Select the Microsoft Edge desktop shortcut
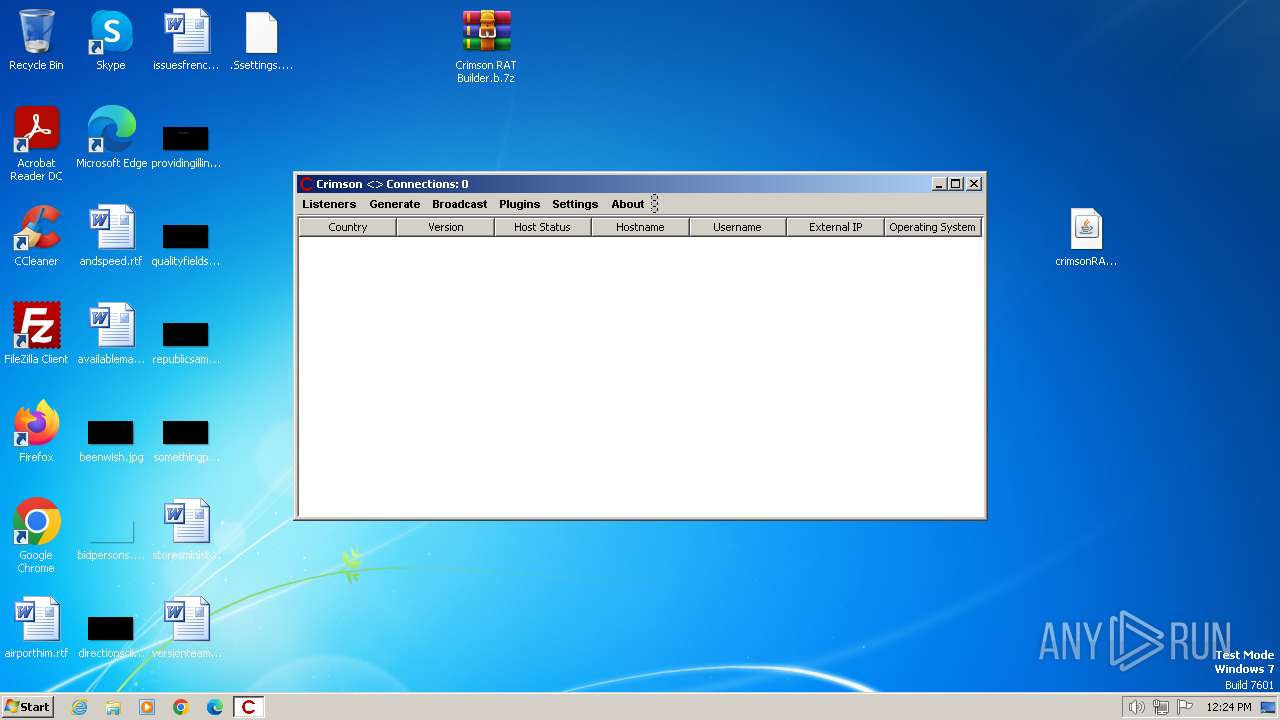This screenshot has width=1280, height=720. pos(111,138)
